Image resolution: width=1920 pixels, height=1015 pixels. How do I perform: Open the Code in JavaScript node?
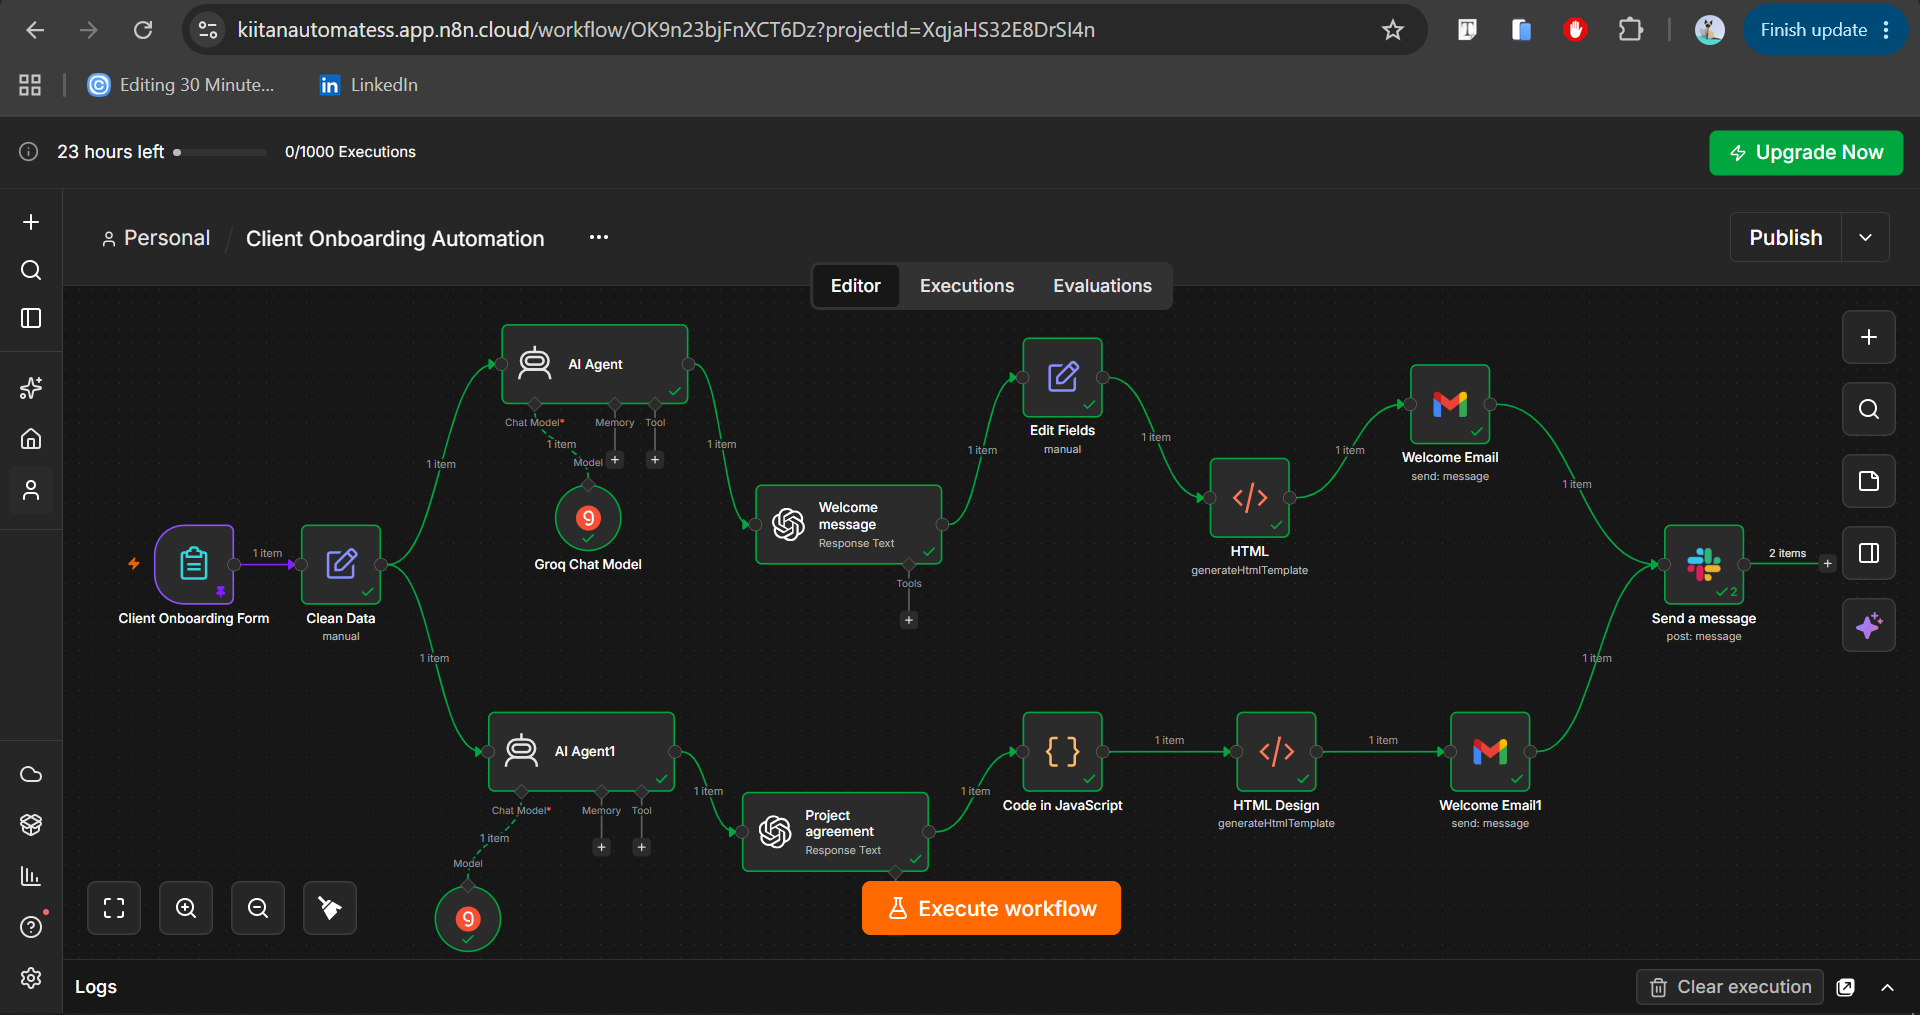click(x=1062, y=751)
